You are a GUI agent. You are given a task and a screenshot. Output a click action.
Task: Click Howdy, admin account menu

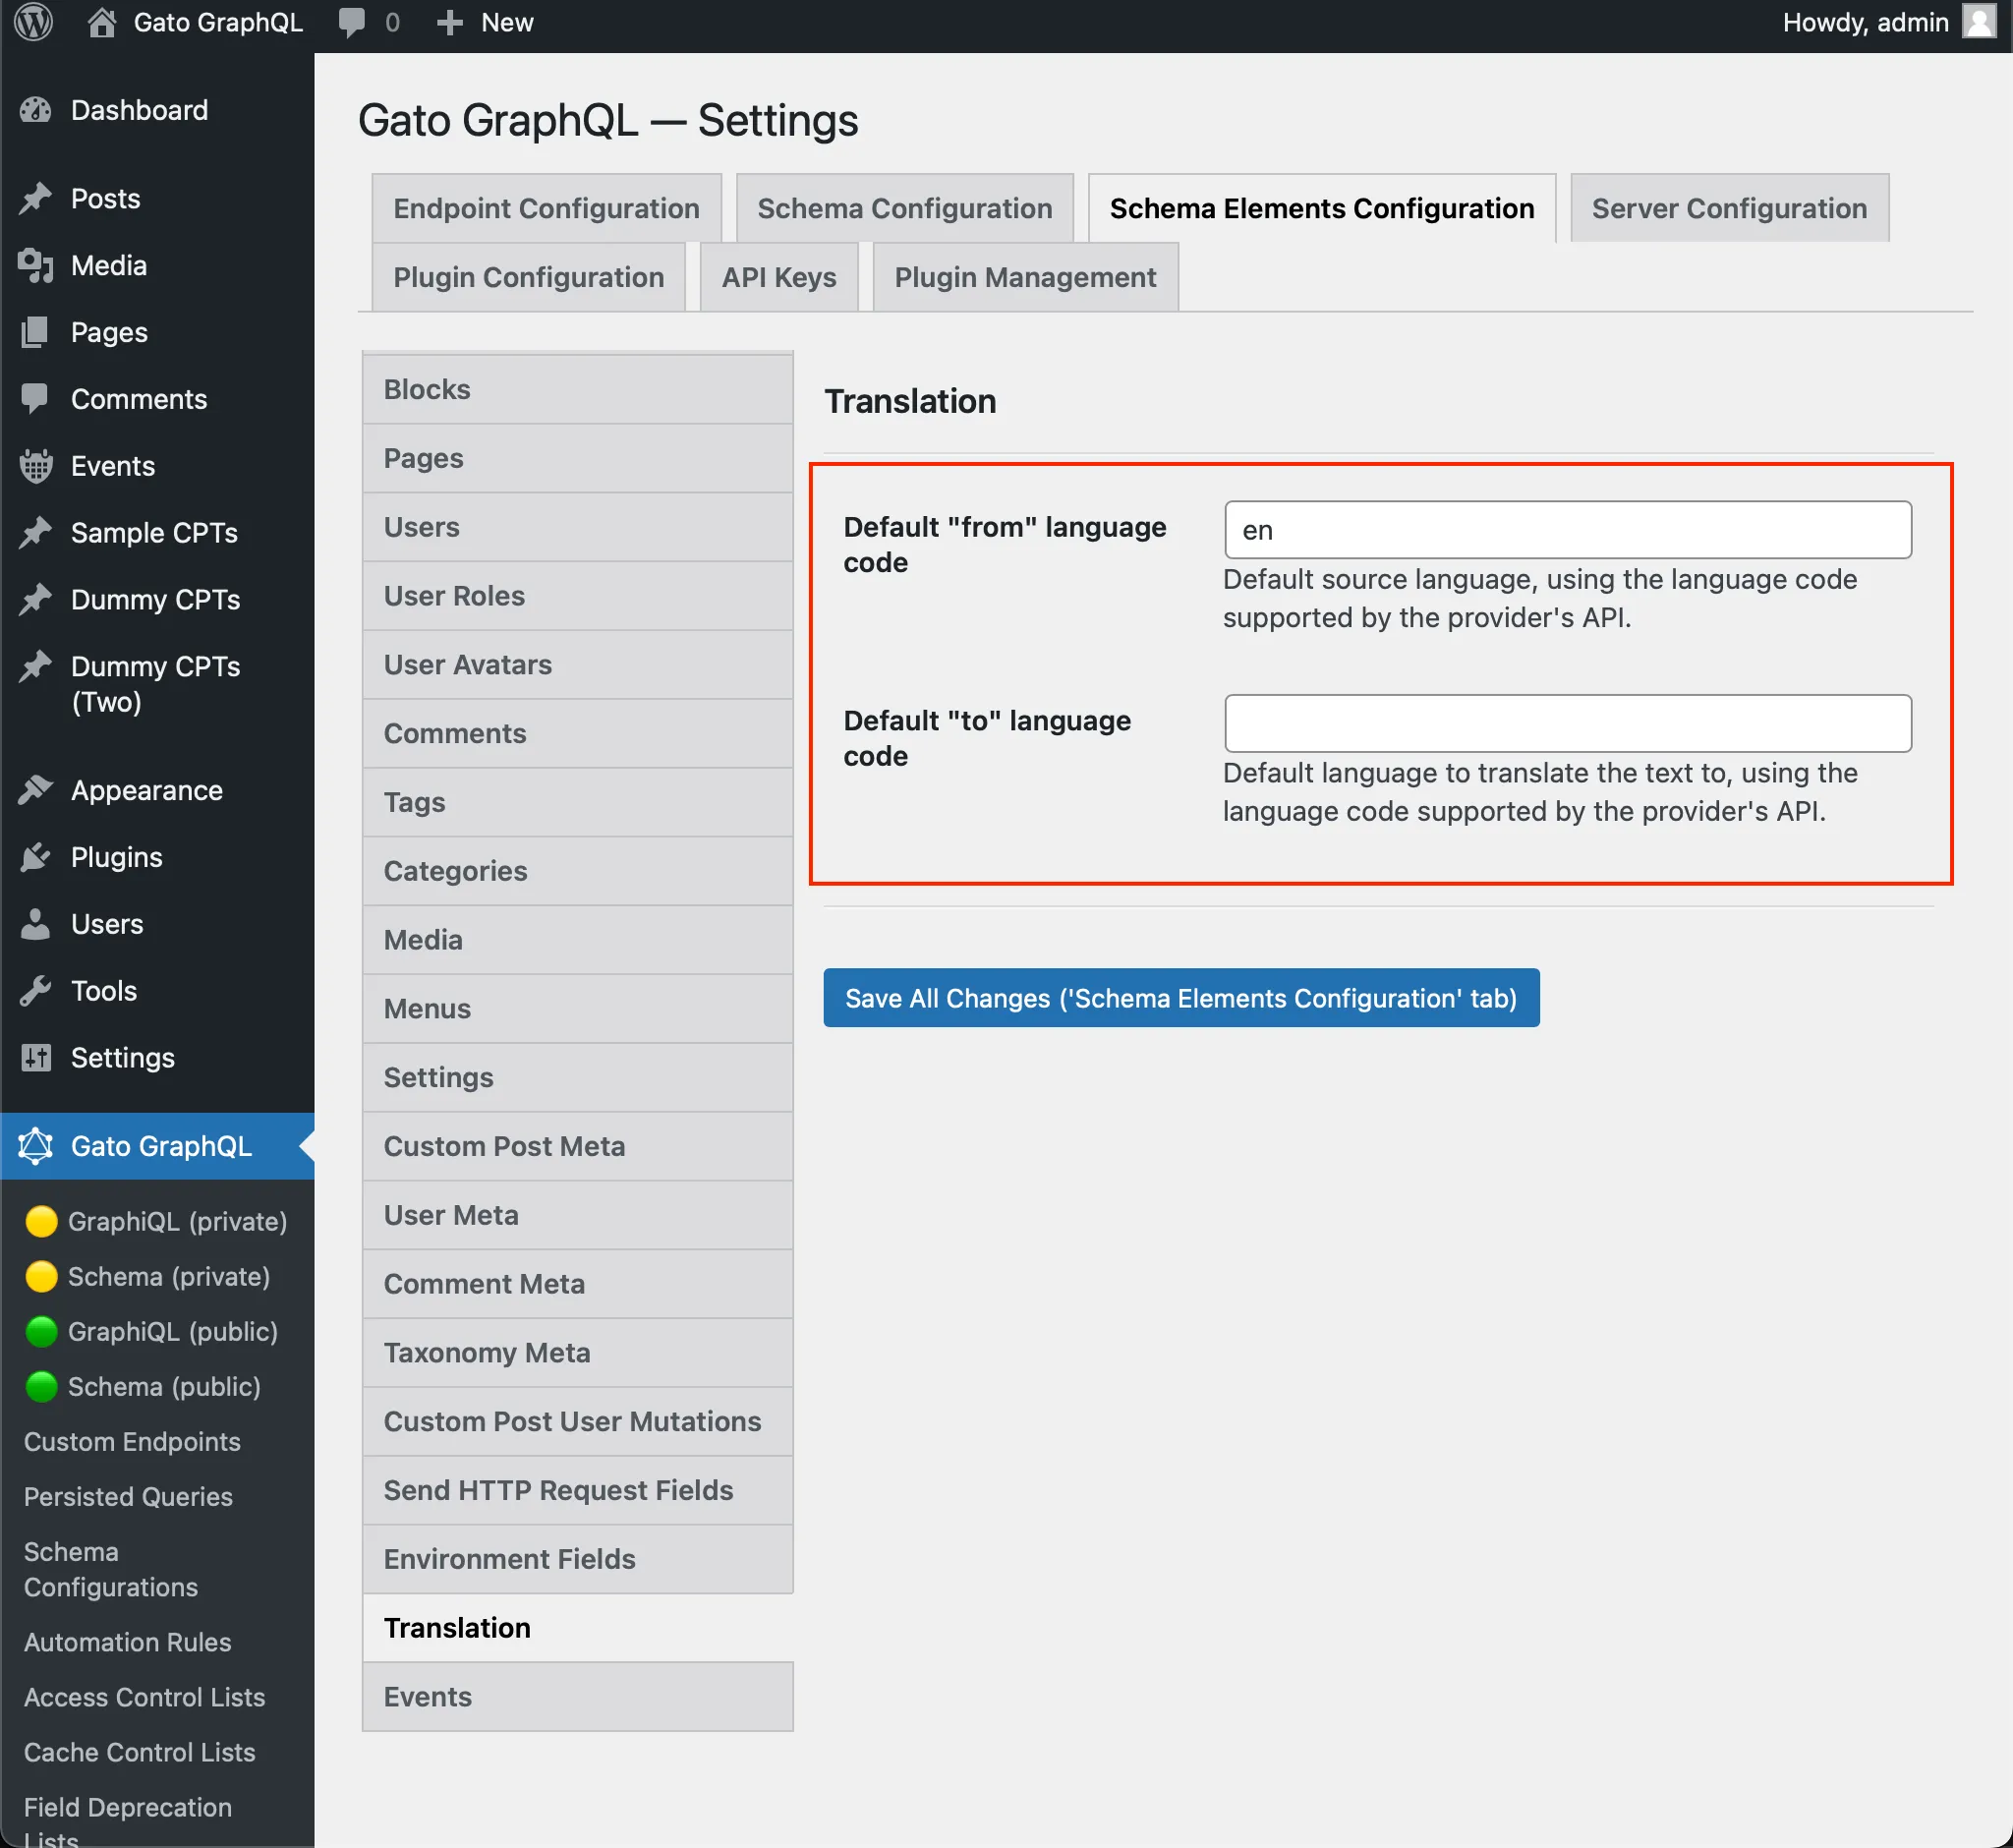1887,22
